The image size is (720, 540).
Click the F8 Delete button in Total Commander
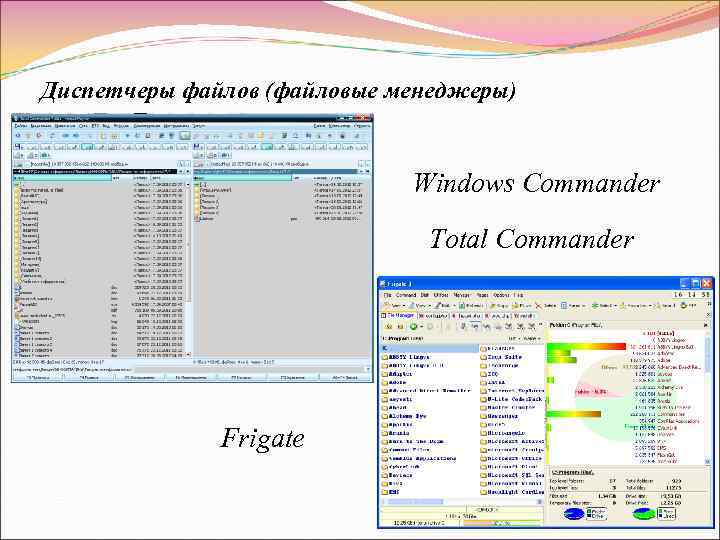[293, 377]
